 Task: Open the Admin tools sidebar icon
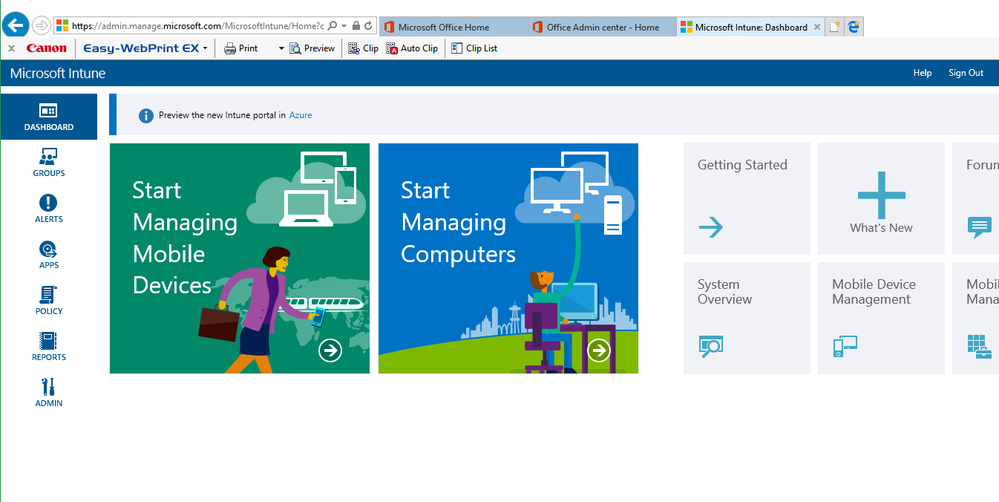point(48,387)
